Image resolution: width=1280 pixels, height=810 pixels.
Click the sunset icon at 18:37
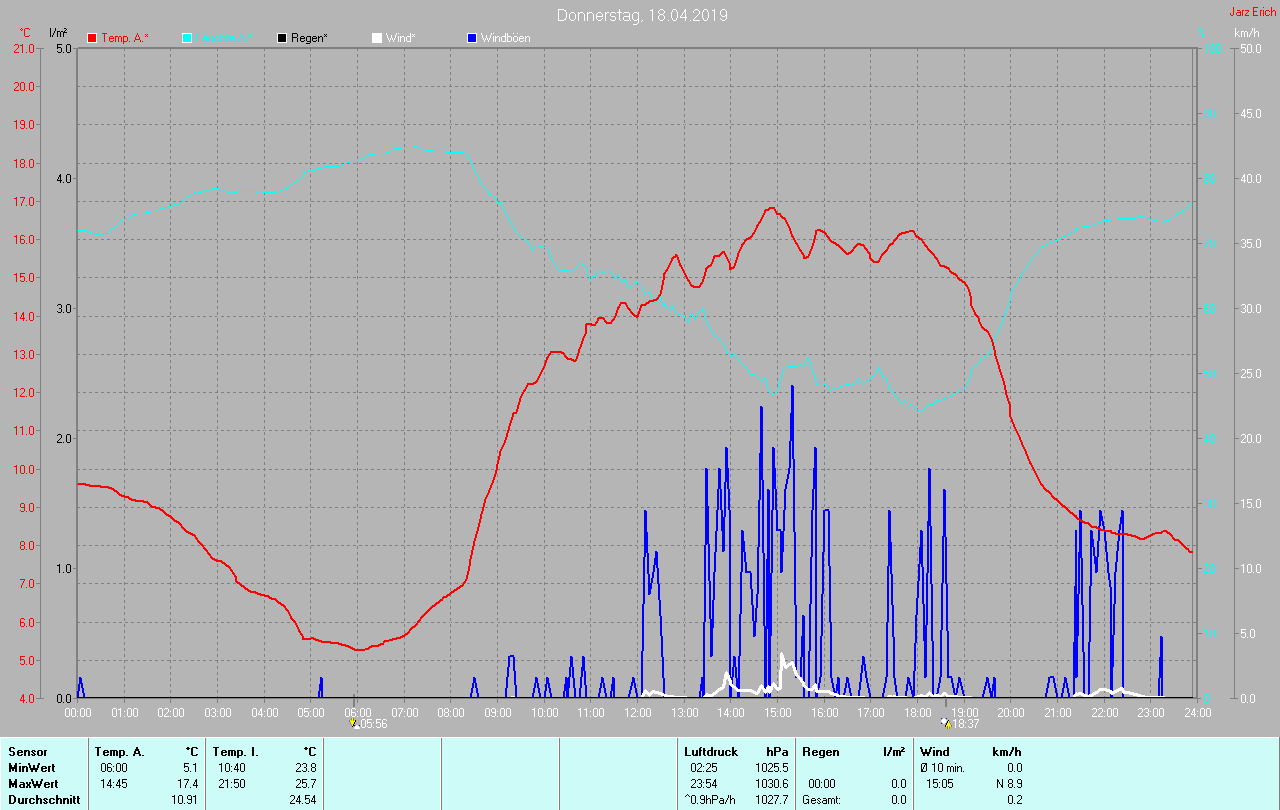945,723
